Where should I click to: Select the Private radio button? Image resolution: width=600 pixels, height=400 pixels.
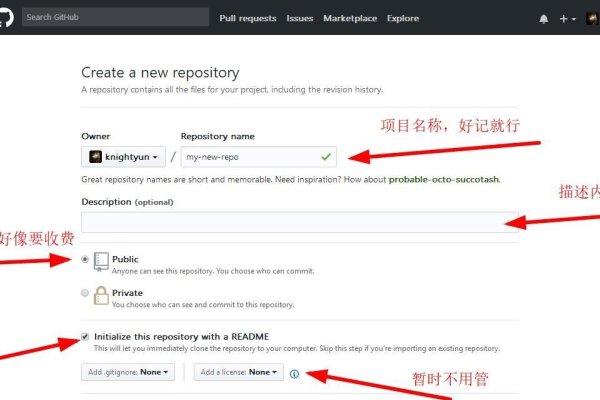click(85, 293)
